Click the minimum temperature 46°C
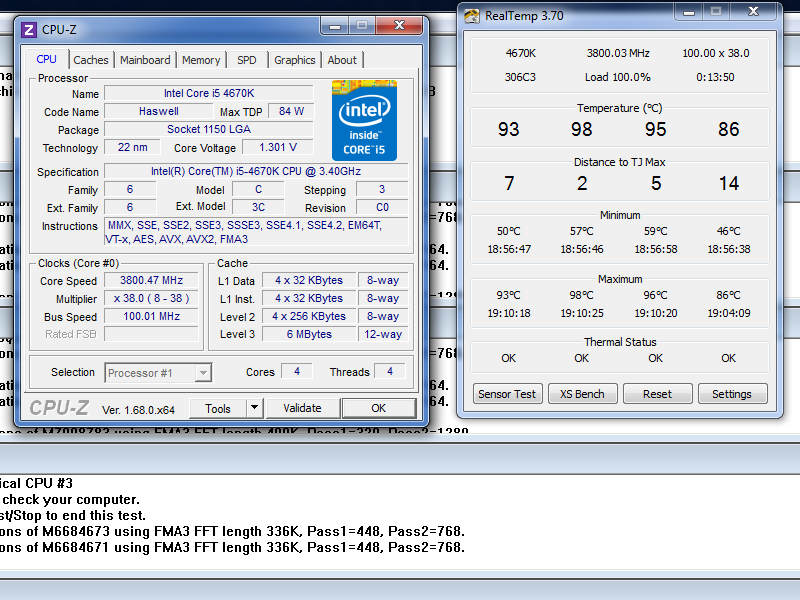This screenshot has width=800, height=600. [729, 231]
